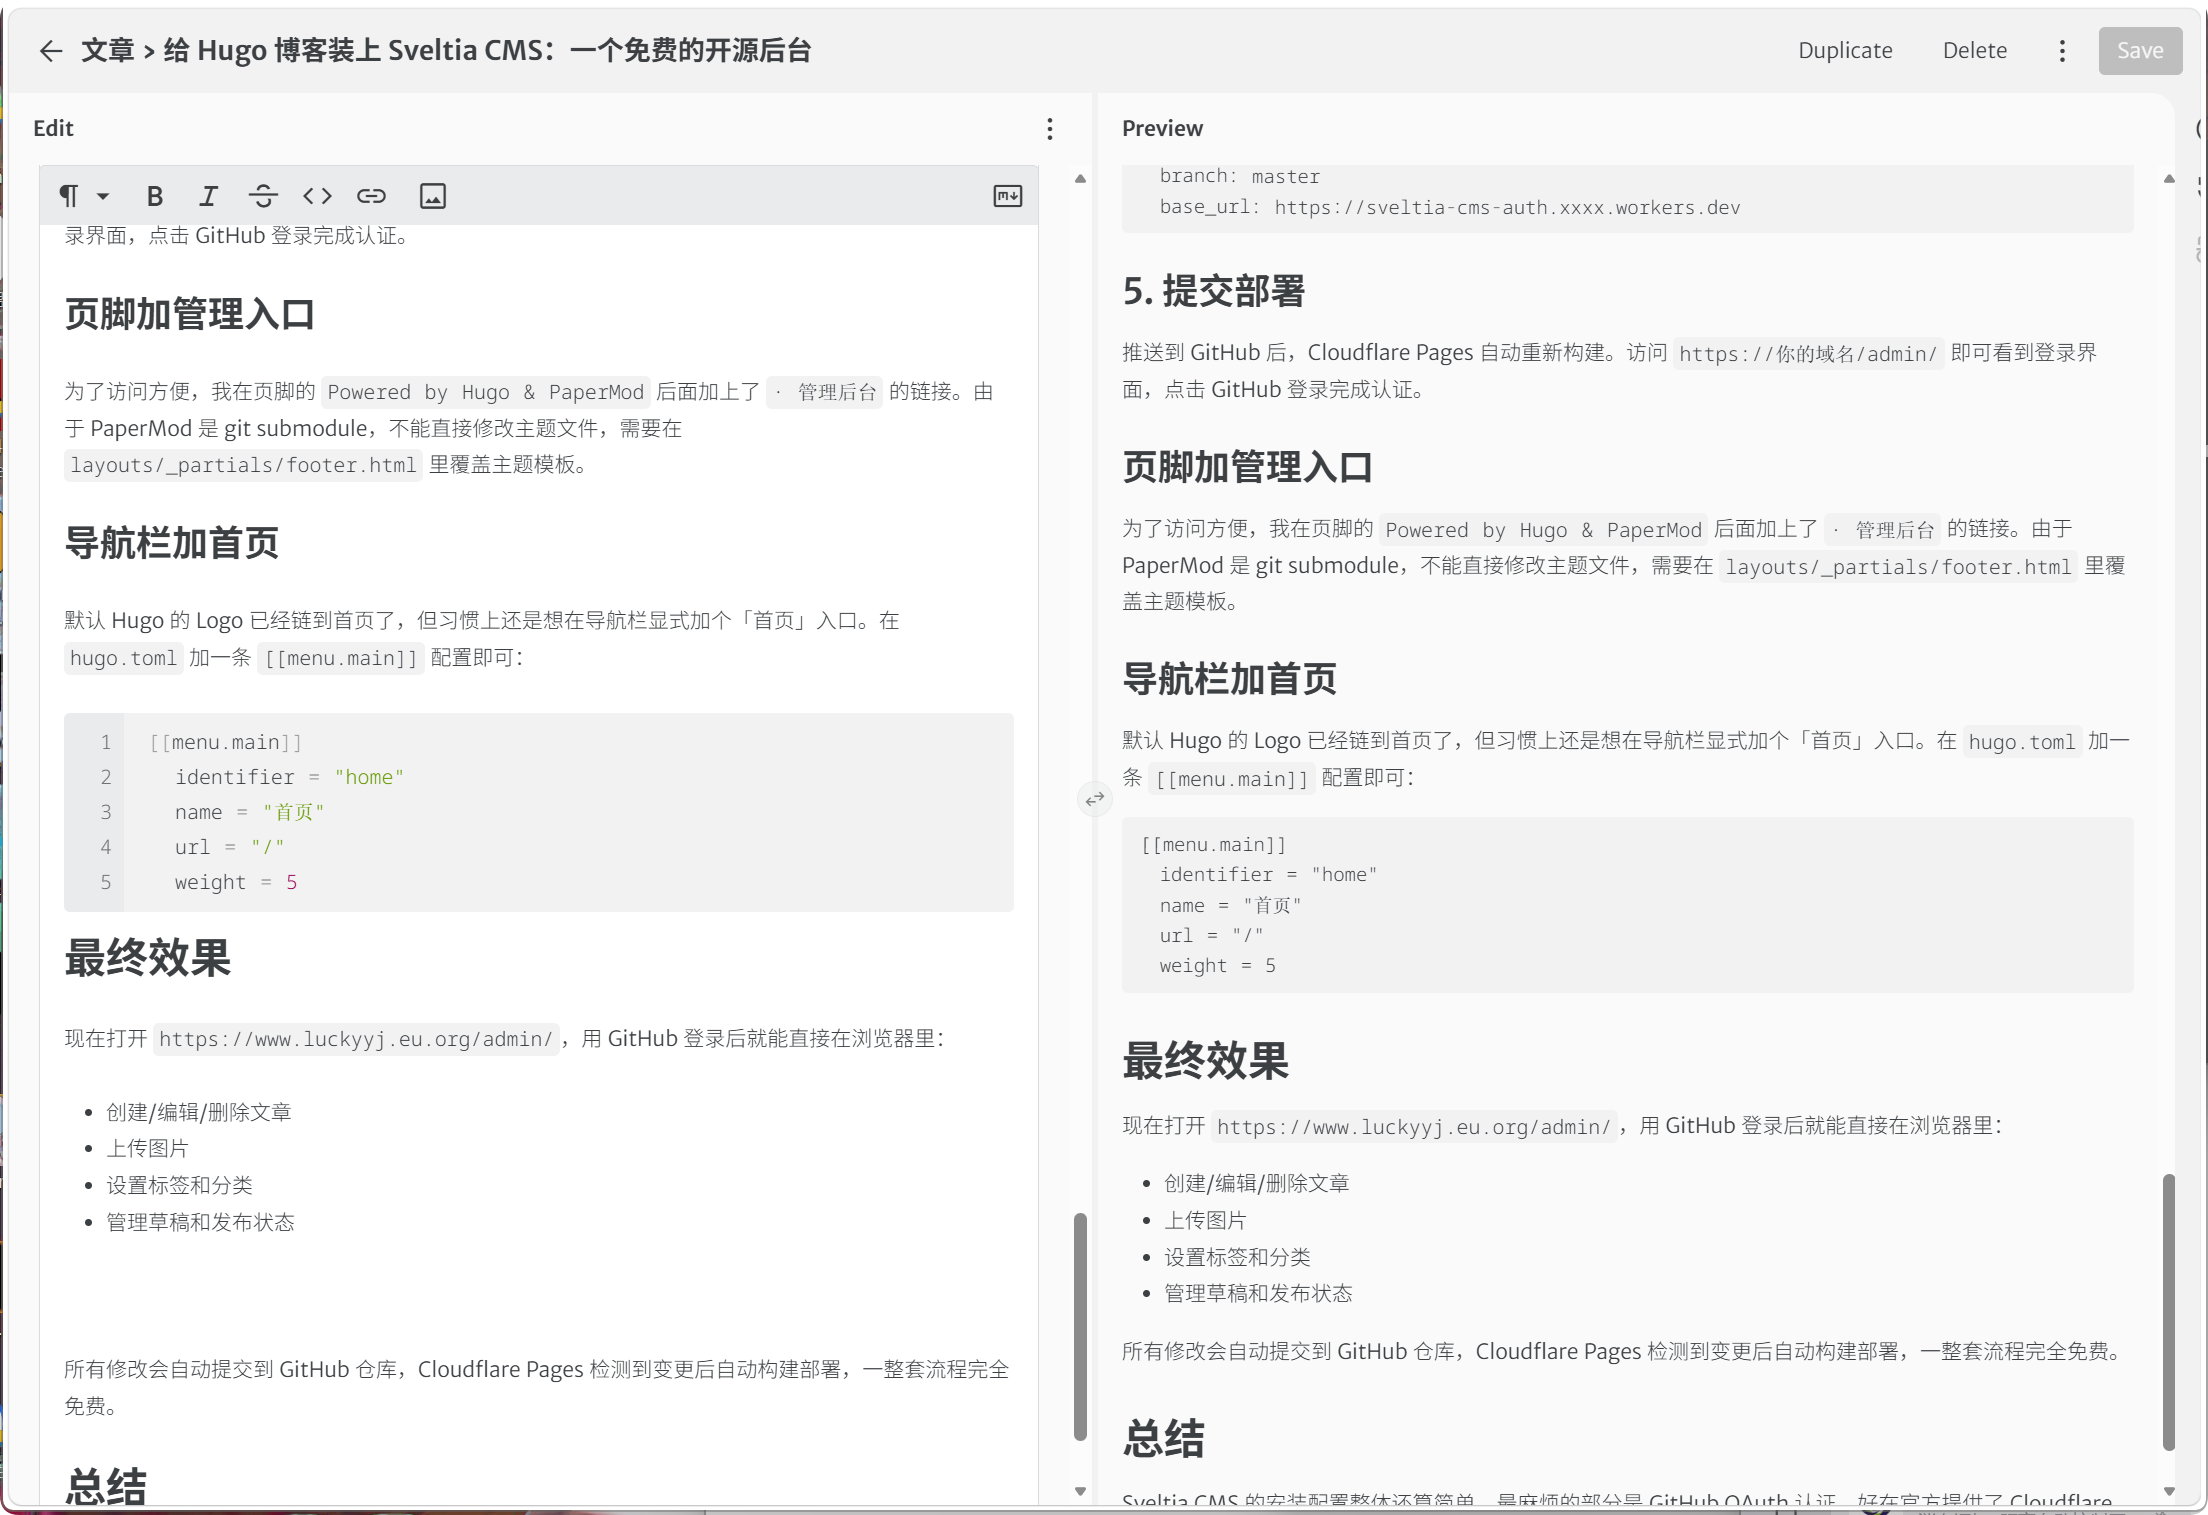Click code line identifier = "home" in editor

(x=289, y=777)
